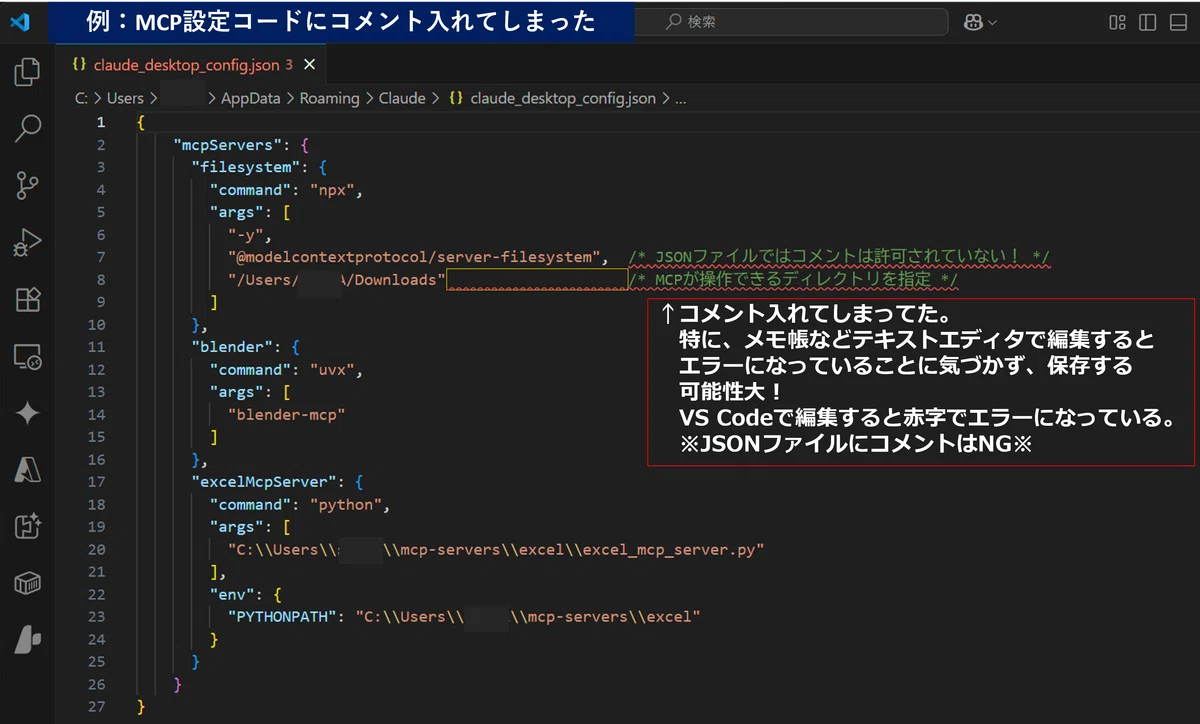Click the "@modelcontextprotocol/server-filesystem" string
Screen dimensions: 1200x724
tap(412, 257)
